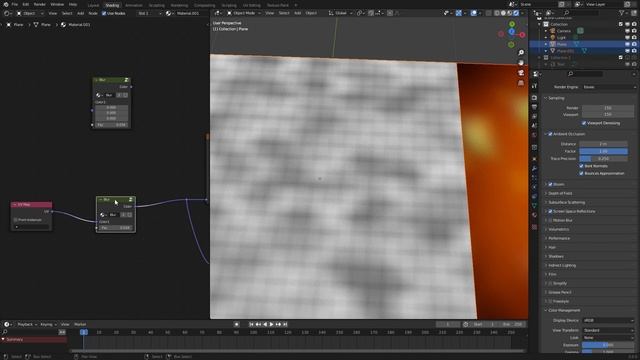
Task: Toggle the Bounces Approximation checkbox
Action: 581,173
